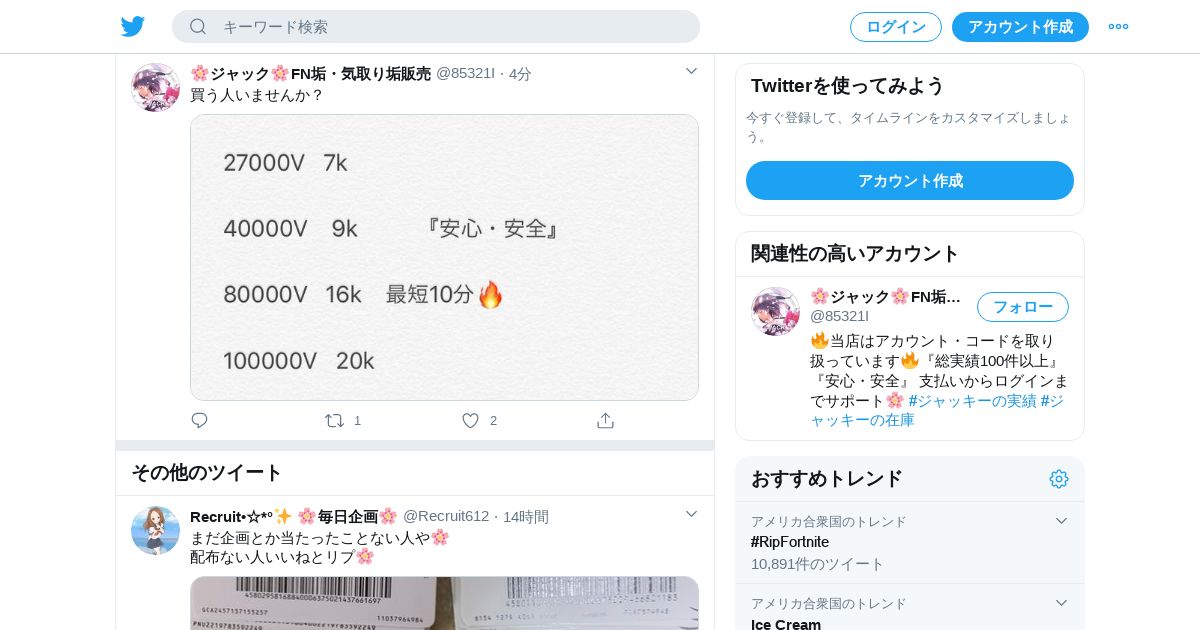1200x630 pixels.
Task: Click the ログイン button
Action: pyautogui.click(x=896, y=27)
